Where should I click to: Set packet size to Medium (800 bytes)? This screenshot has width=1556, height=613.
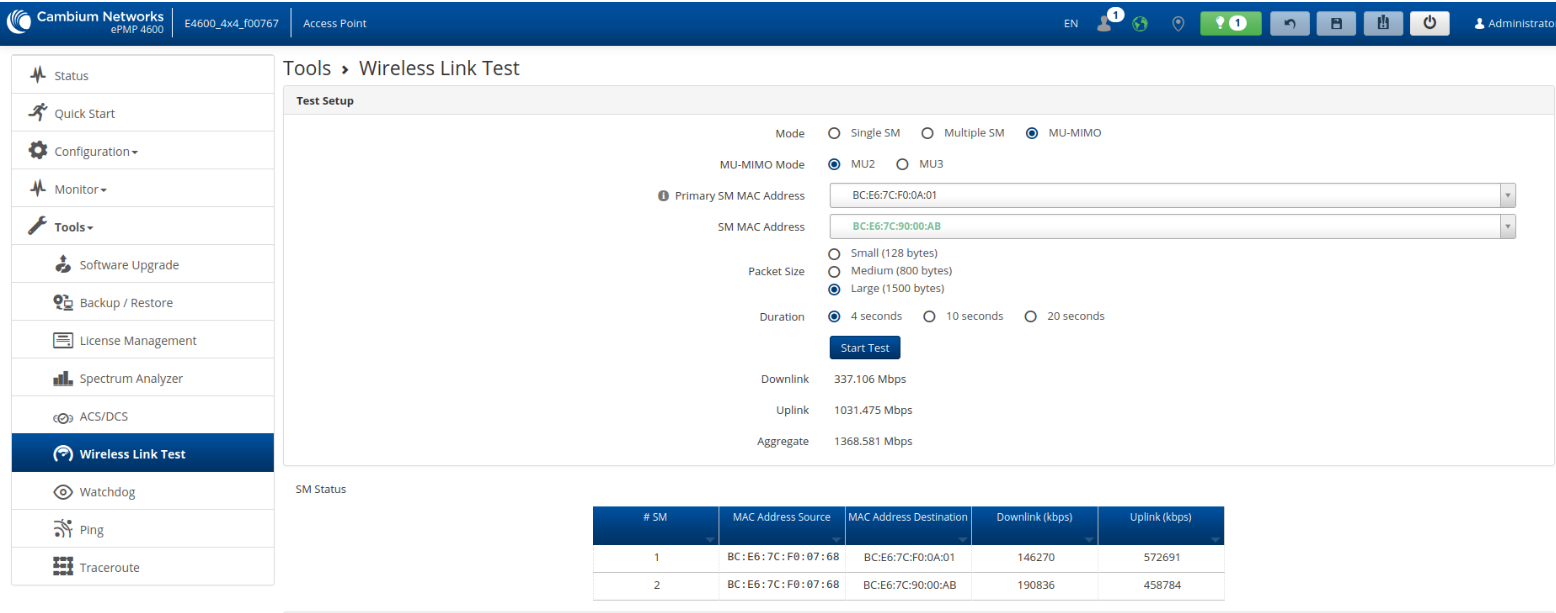(834, 271)
